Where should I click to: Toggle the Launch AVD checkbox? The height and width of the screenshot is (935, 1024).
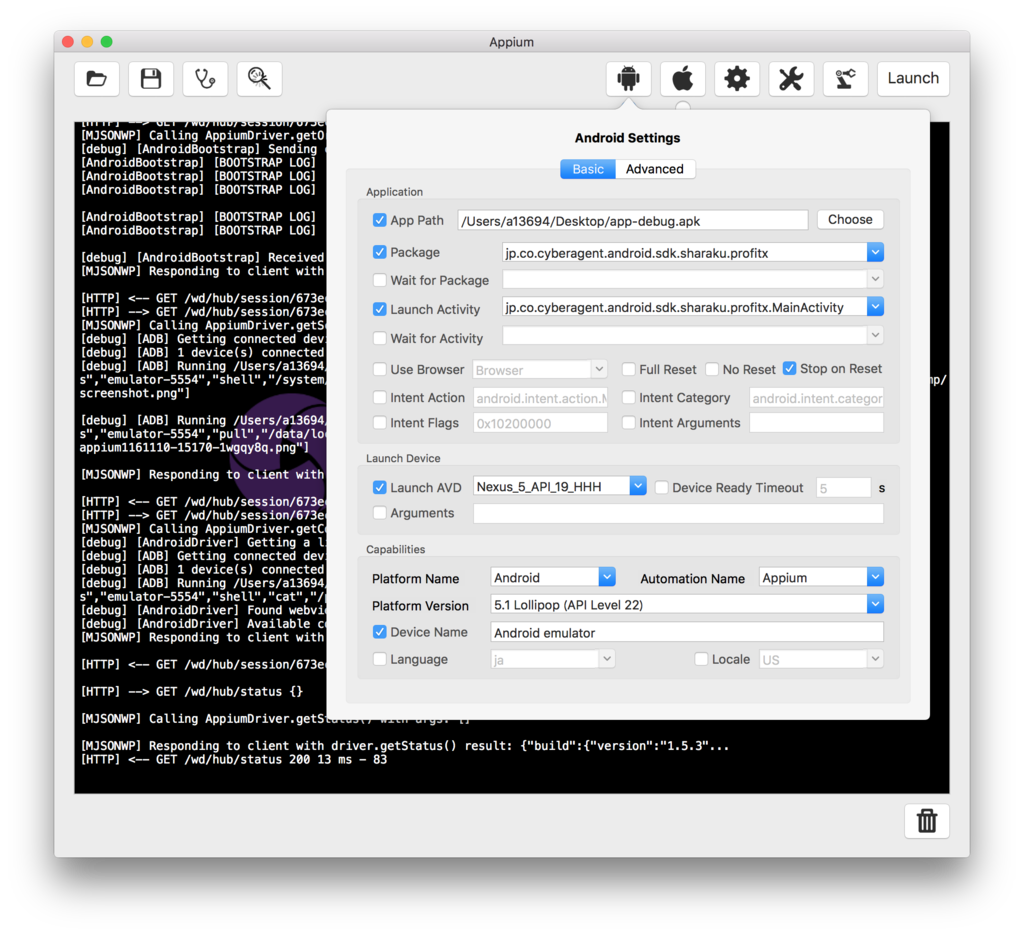tap(379, 487)
